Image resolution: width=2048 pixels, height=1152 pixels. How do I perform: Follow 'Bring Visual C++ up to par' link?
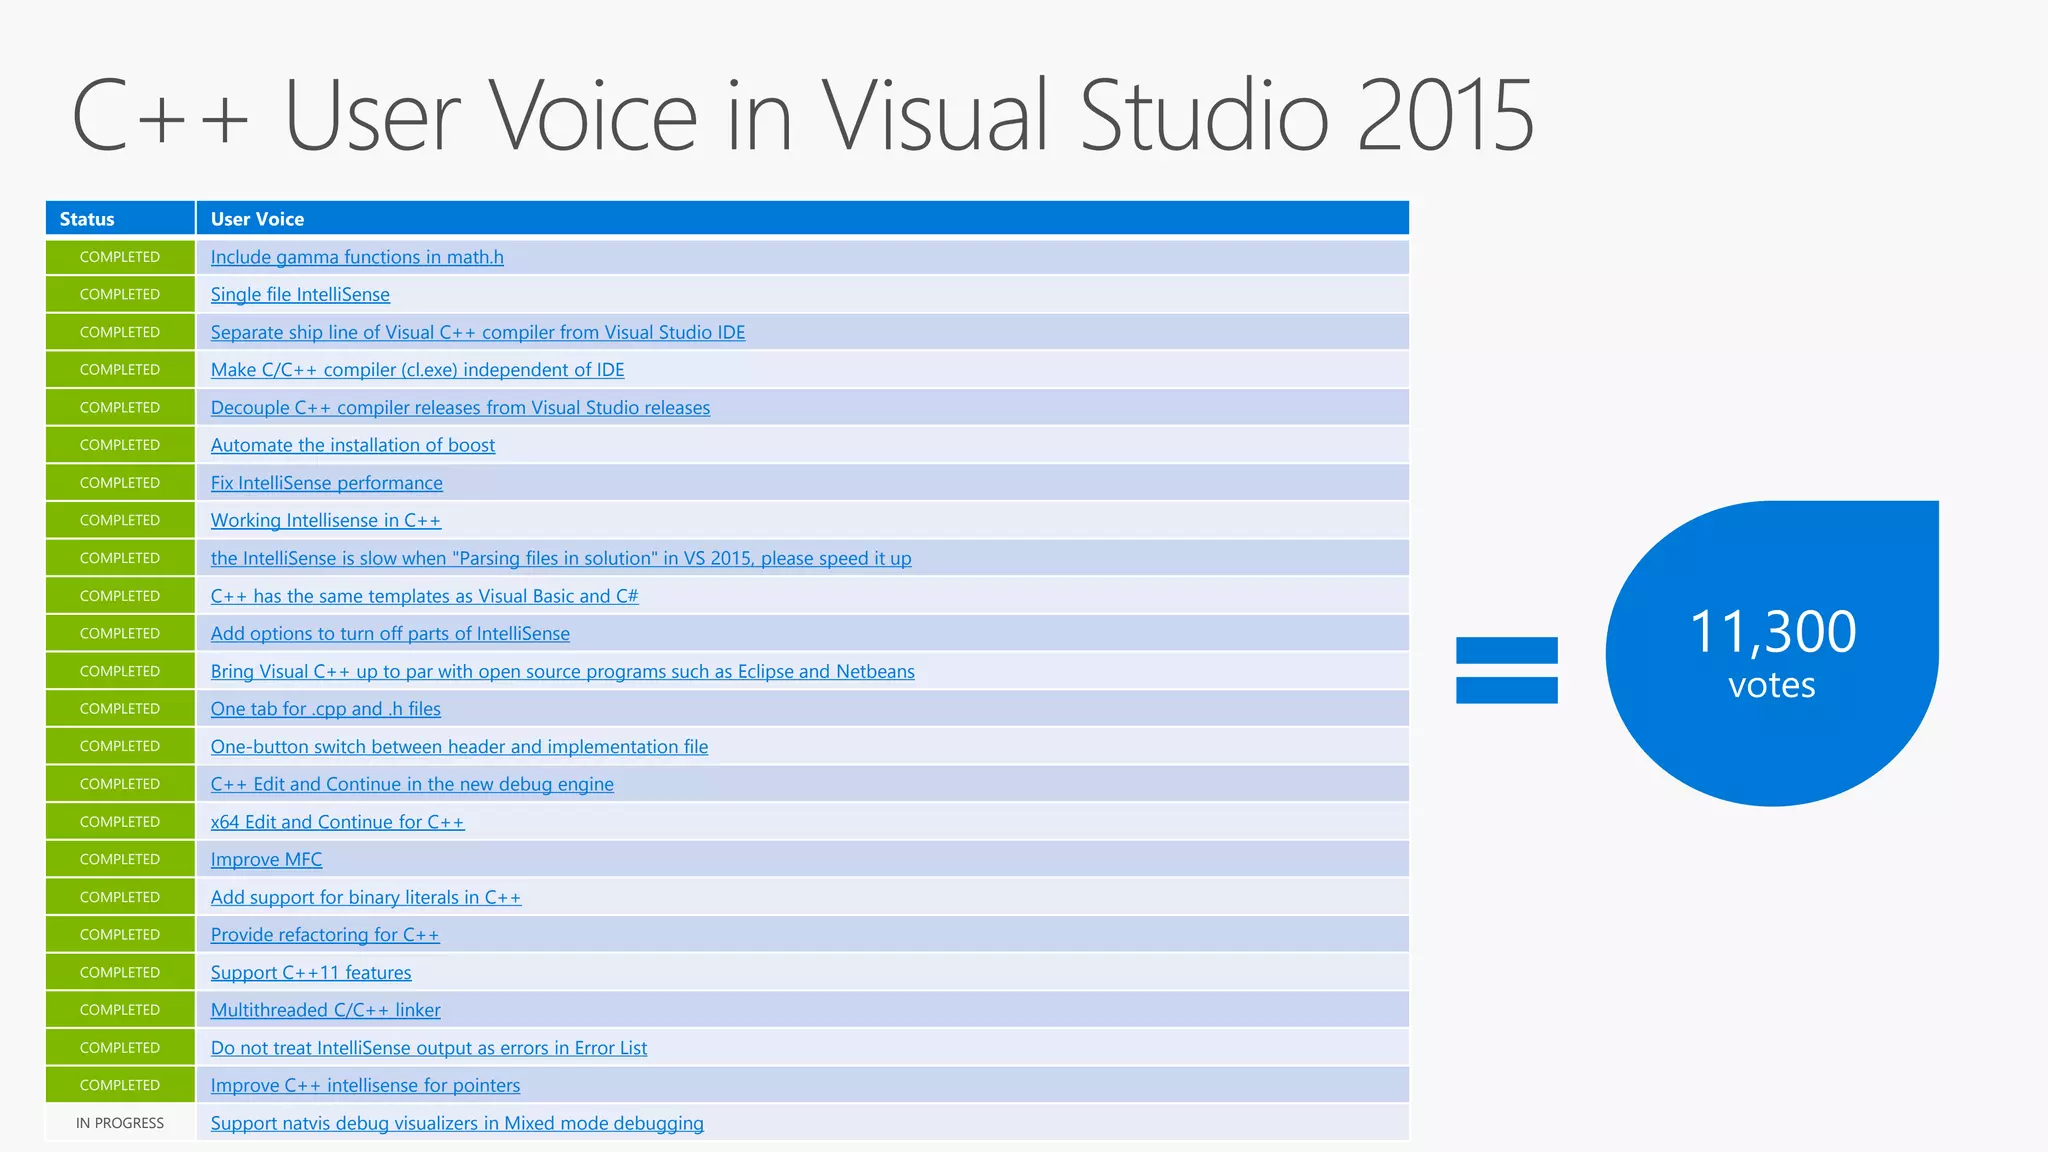pos(562,671)
